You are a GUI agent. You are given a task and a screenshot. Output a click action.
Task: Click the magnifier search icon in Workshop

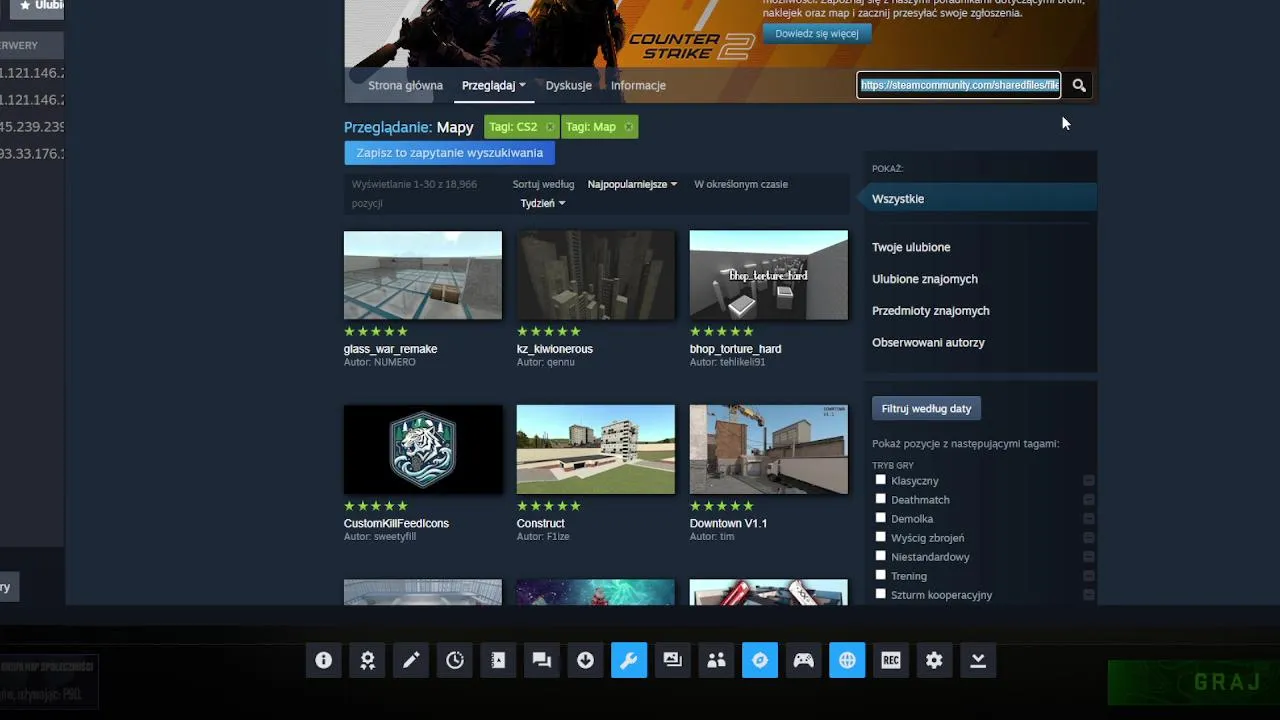[1079, 85]
